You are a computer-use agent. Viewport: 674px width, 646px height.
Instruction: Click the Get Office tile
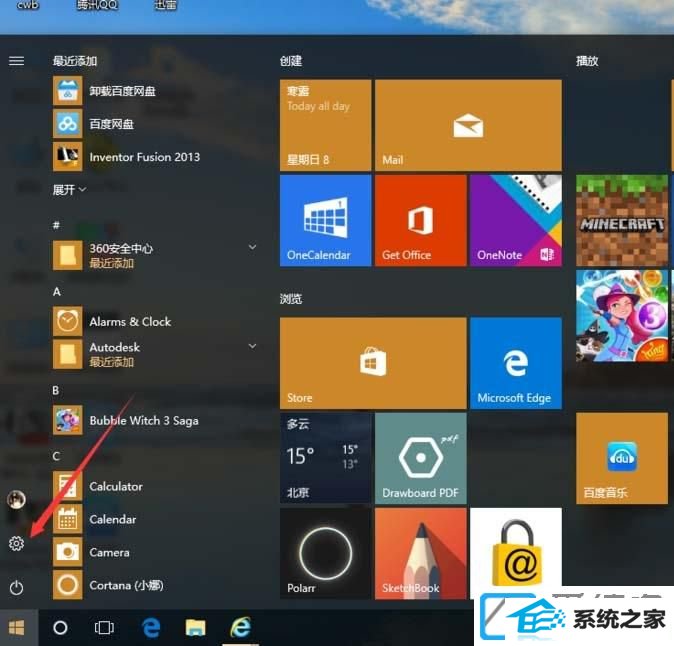point(420,220)
